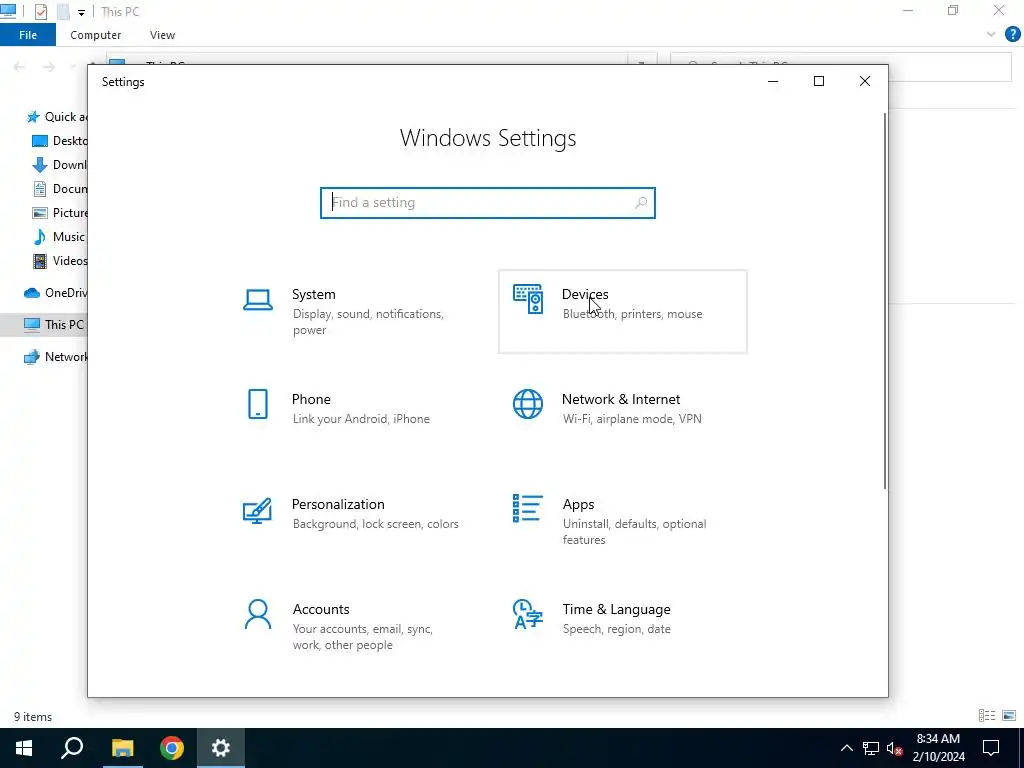The image size is (1024, 768).
Task: Open the Apps list icon
Action: [528, 508]
